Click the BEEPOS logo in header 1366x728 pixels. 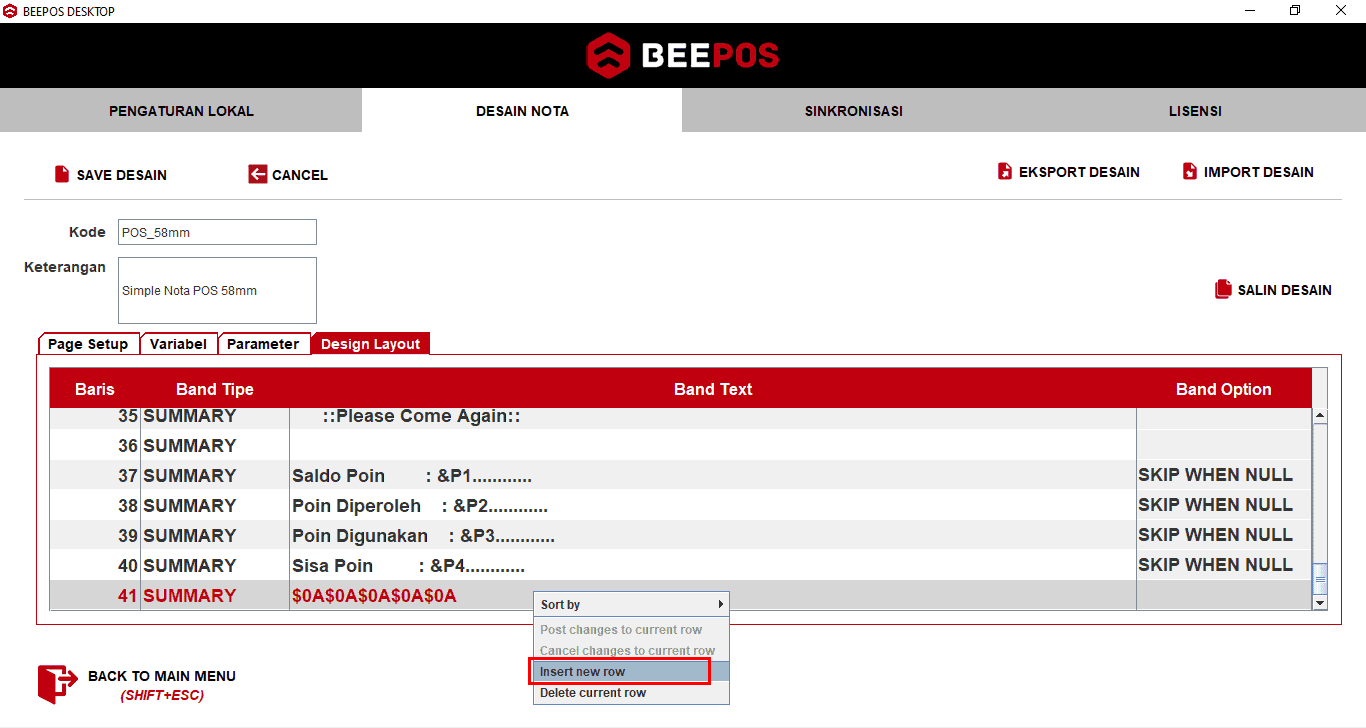683,55
